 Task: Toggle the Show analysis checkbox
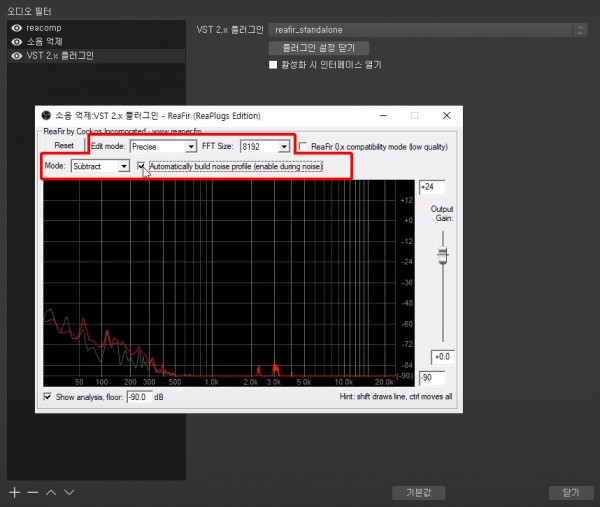[x=48, y=397]
